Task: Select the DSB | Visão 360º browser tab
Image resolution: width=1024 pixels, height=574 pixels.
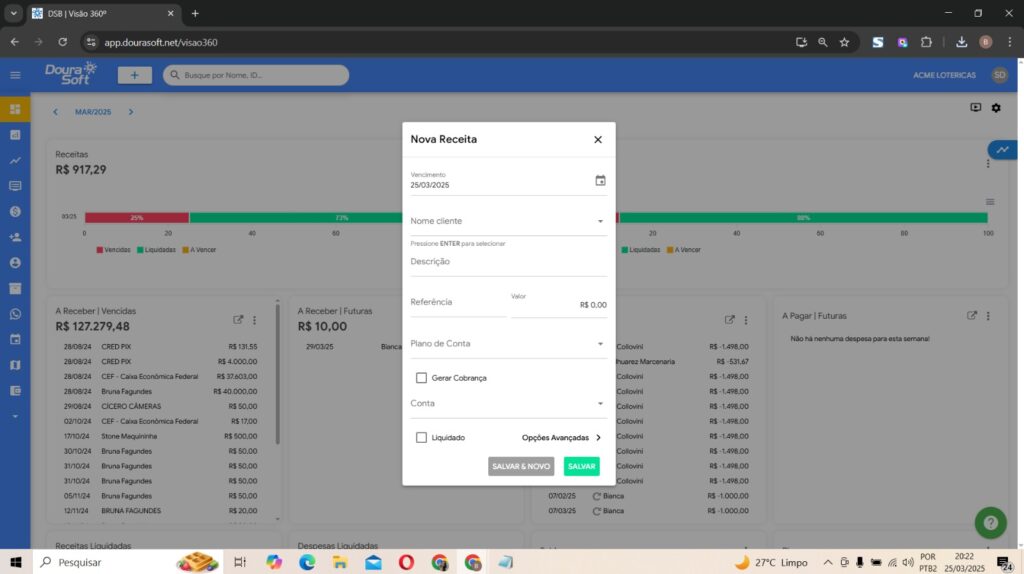Action: coord(100,13)
